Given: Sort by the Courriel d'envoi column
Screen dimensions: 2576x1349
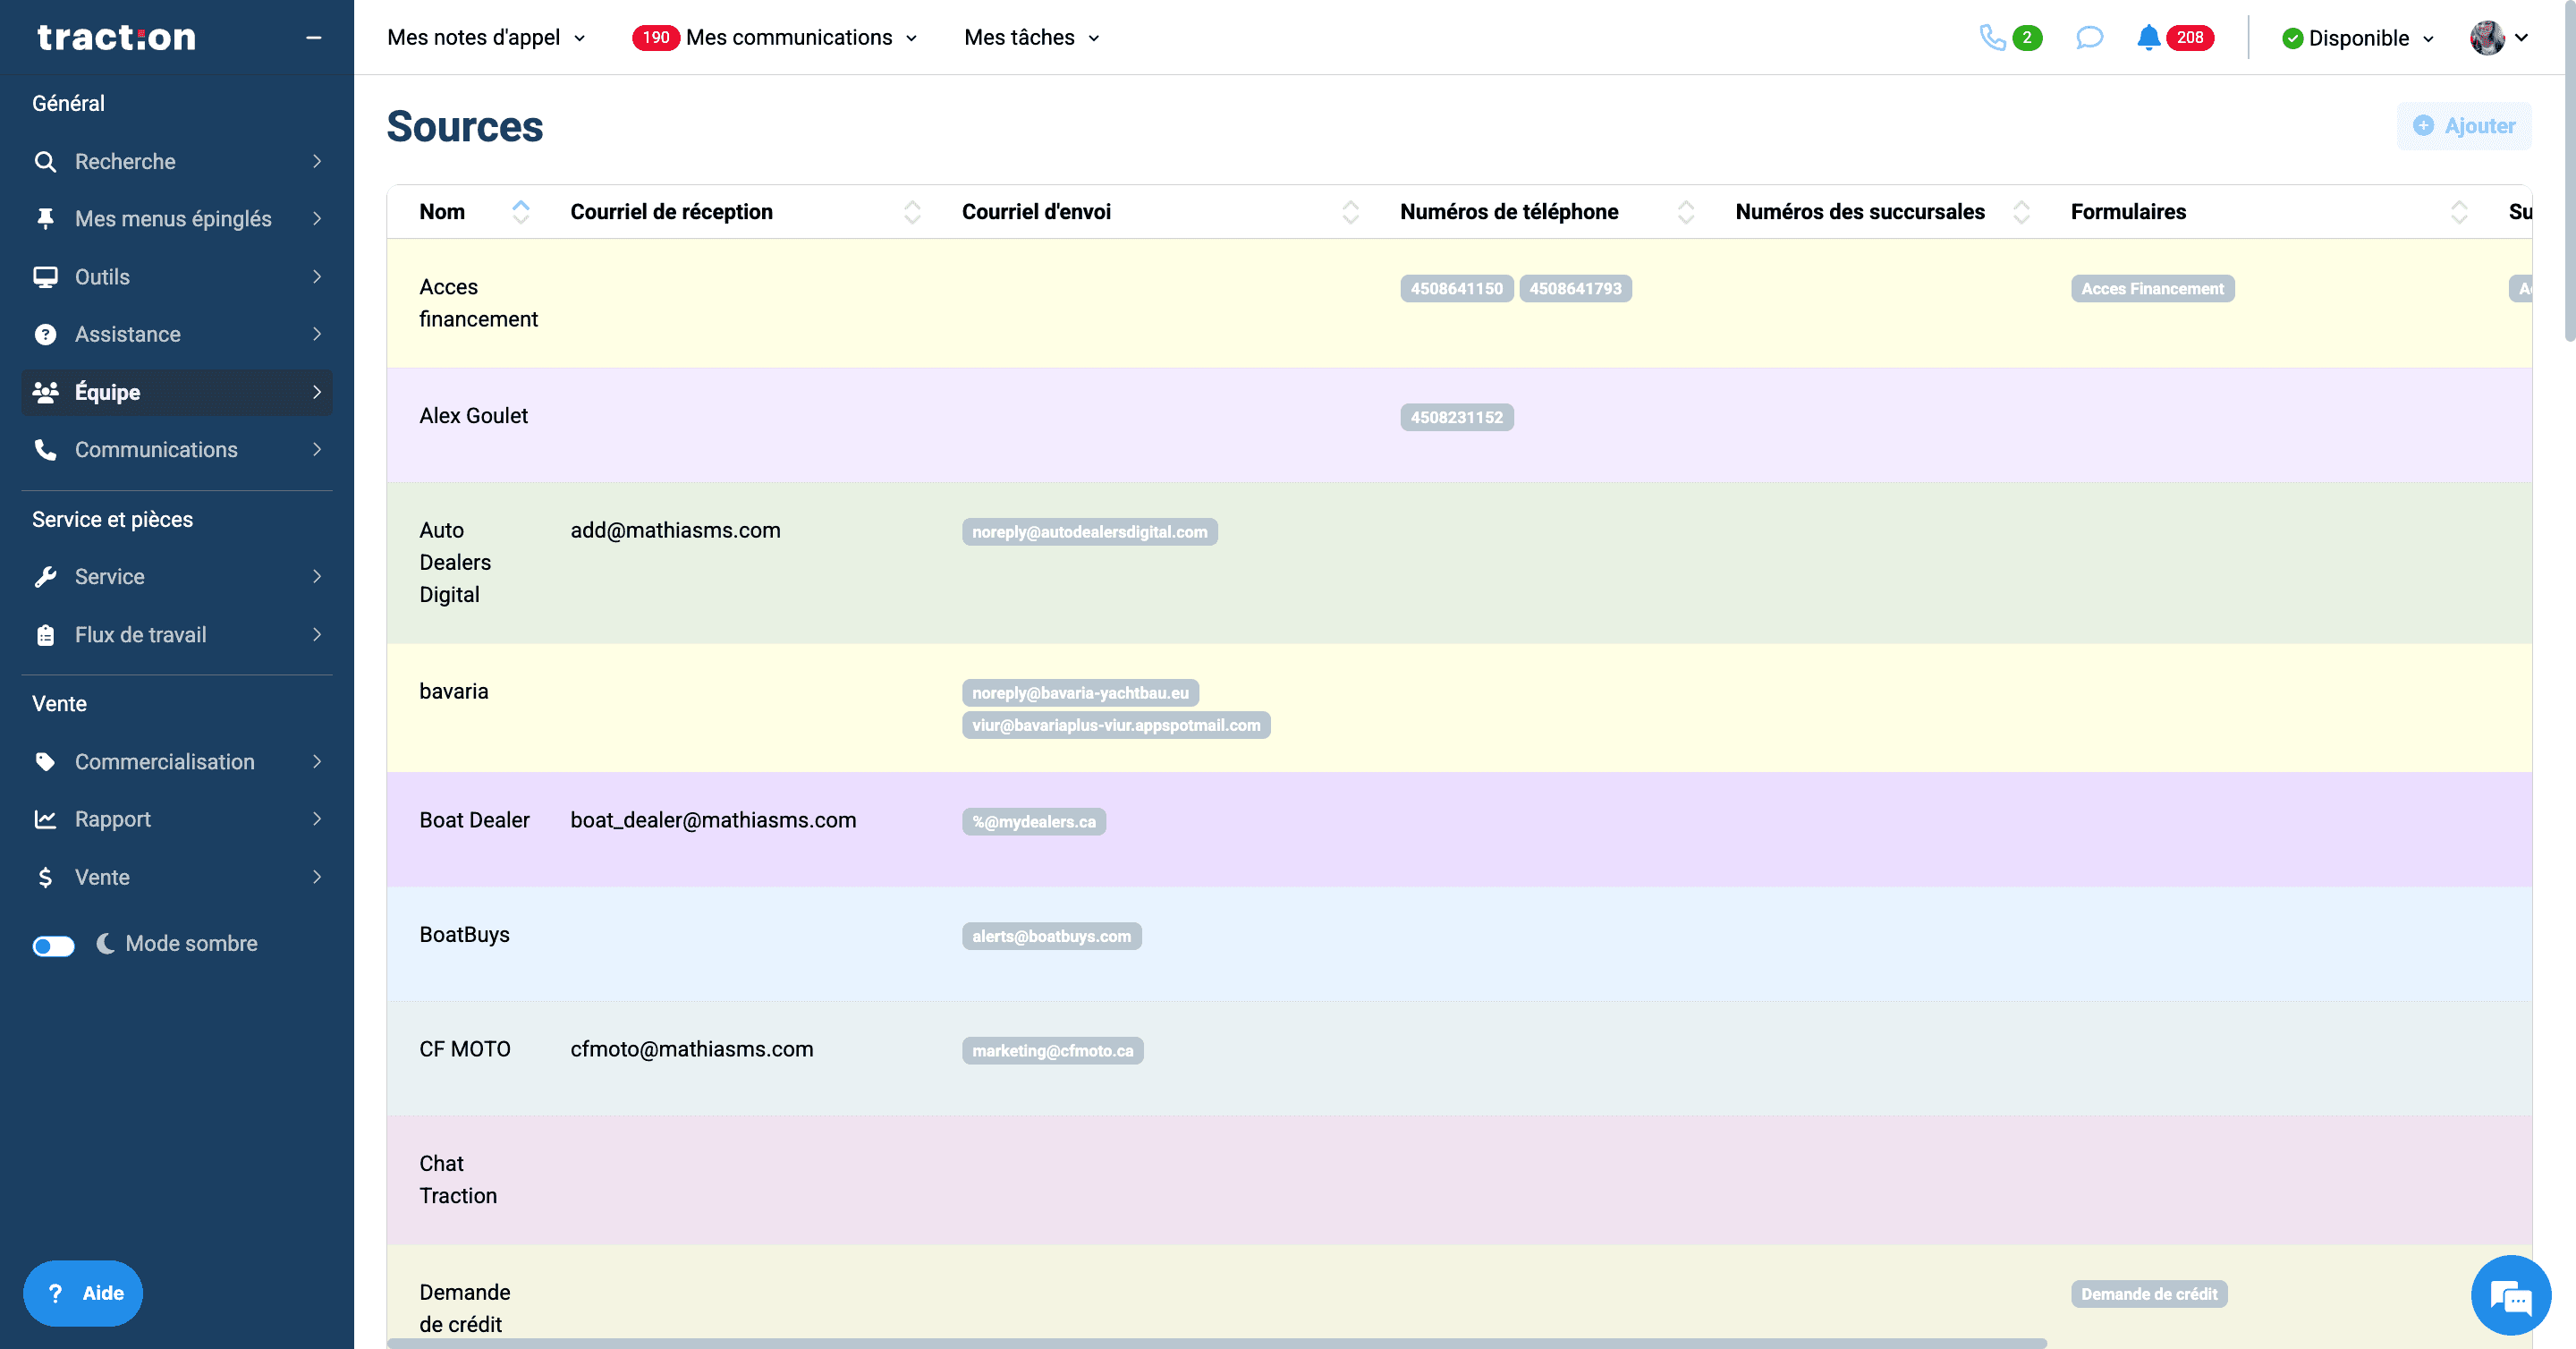Looking at the screenshot, I should coord(1350,211).
